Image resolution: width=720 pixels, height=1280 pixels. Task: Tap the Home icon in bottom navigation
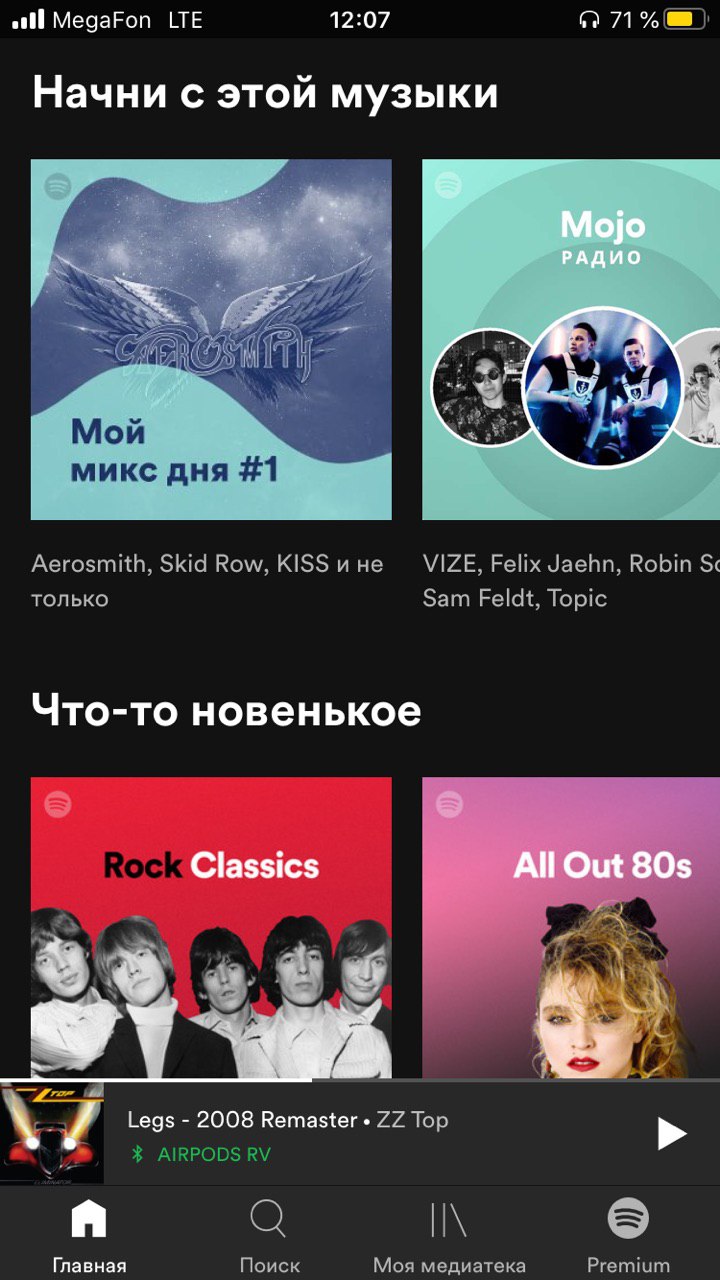[89, 1218]
